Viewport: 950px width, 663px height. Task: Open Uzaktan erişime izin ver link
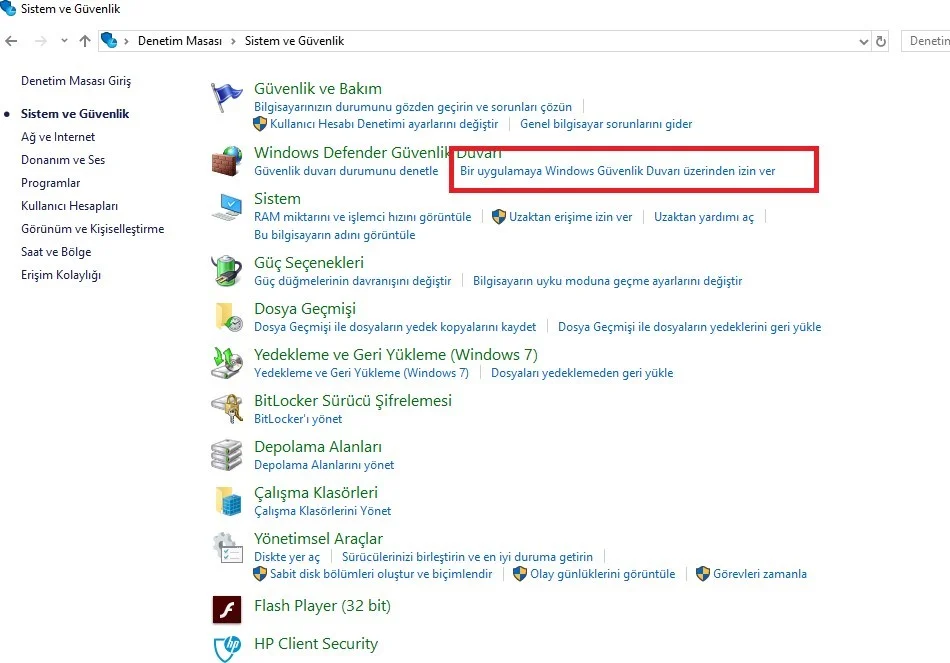(x=570, y=217)
